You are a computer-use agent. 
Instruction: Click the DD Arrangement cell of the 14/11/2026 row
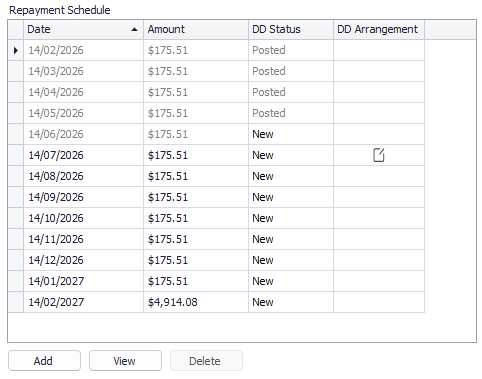(x=379, y=239)
